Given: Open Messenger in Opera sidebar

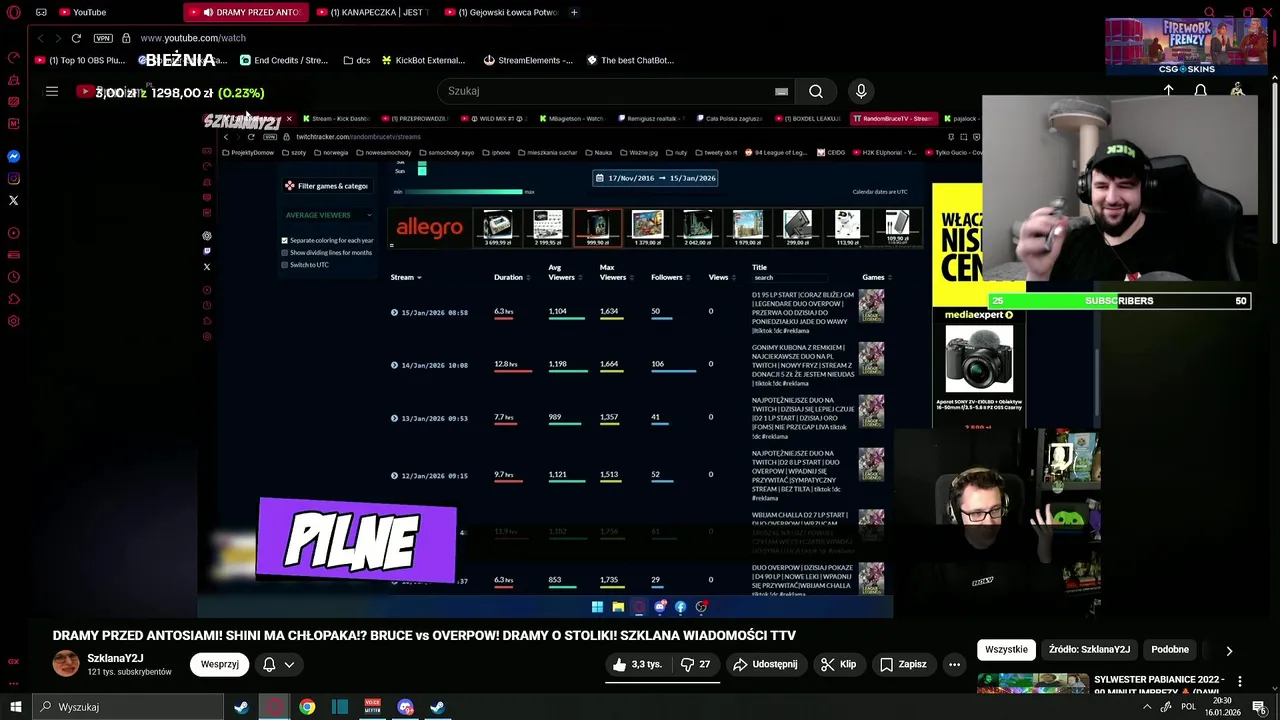Looking at the screenshot, I should click(13, 156).
